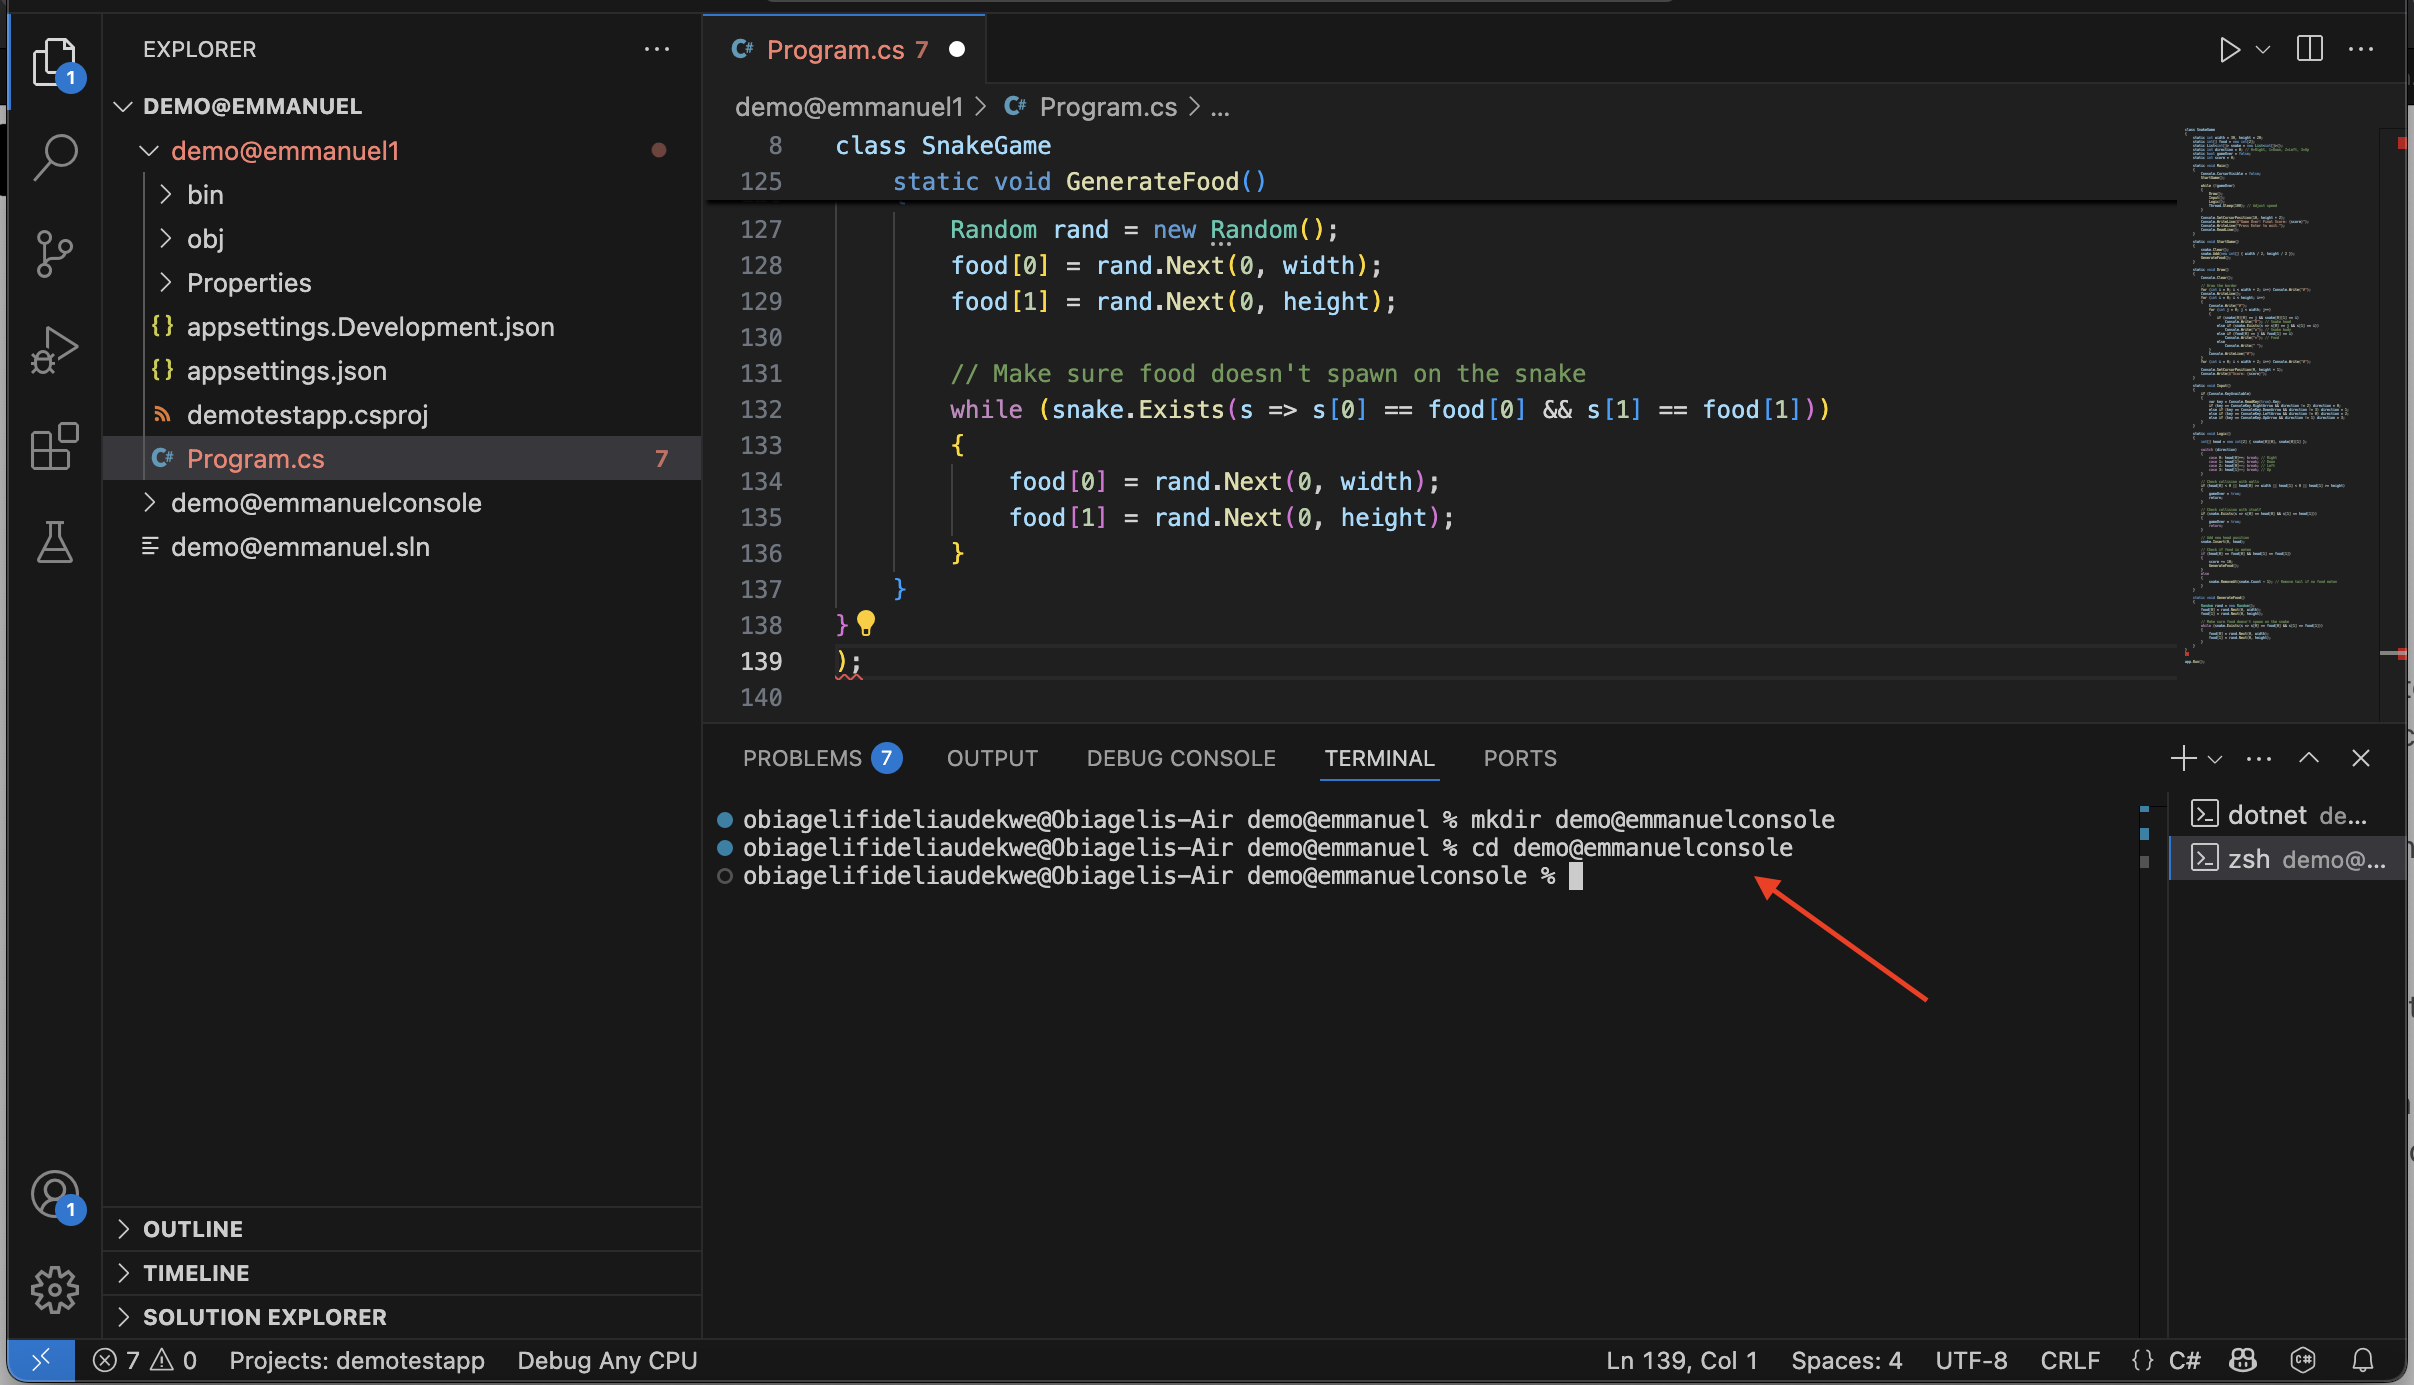
Task: Select language mode C# in status bar
Action: click(x=2184, y=1360)
